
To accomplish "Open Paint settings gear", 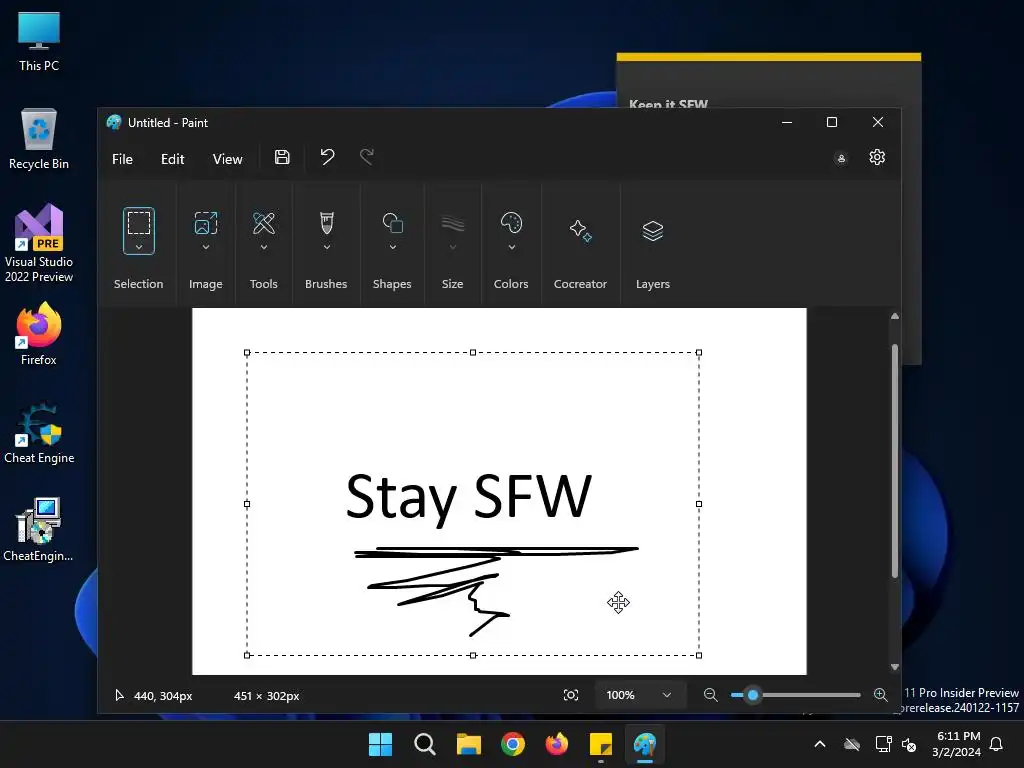I will click(x=877, y=157).
